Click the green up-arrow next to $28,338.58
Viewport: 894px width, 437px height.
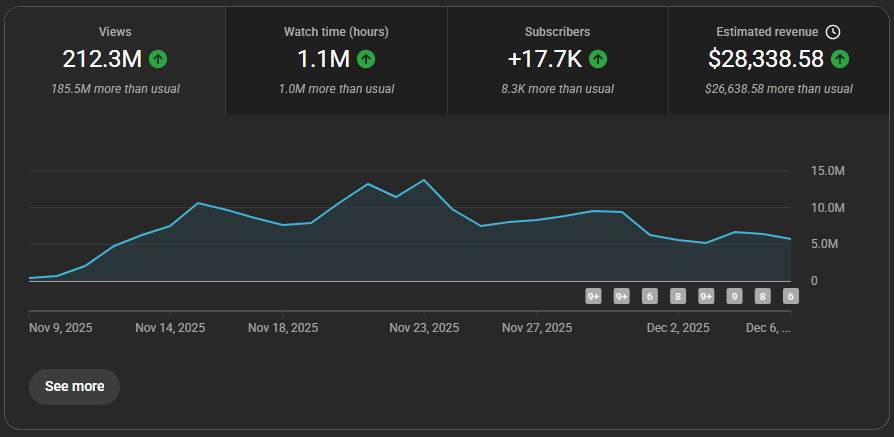click(x=840, y=59)
